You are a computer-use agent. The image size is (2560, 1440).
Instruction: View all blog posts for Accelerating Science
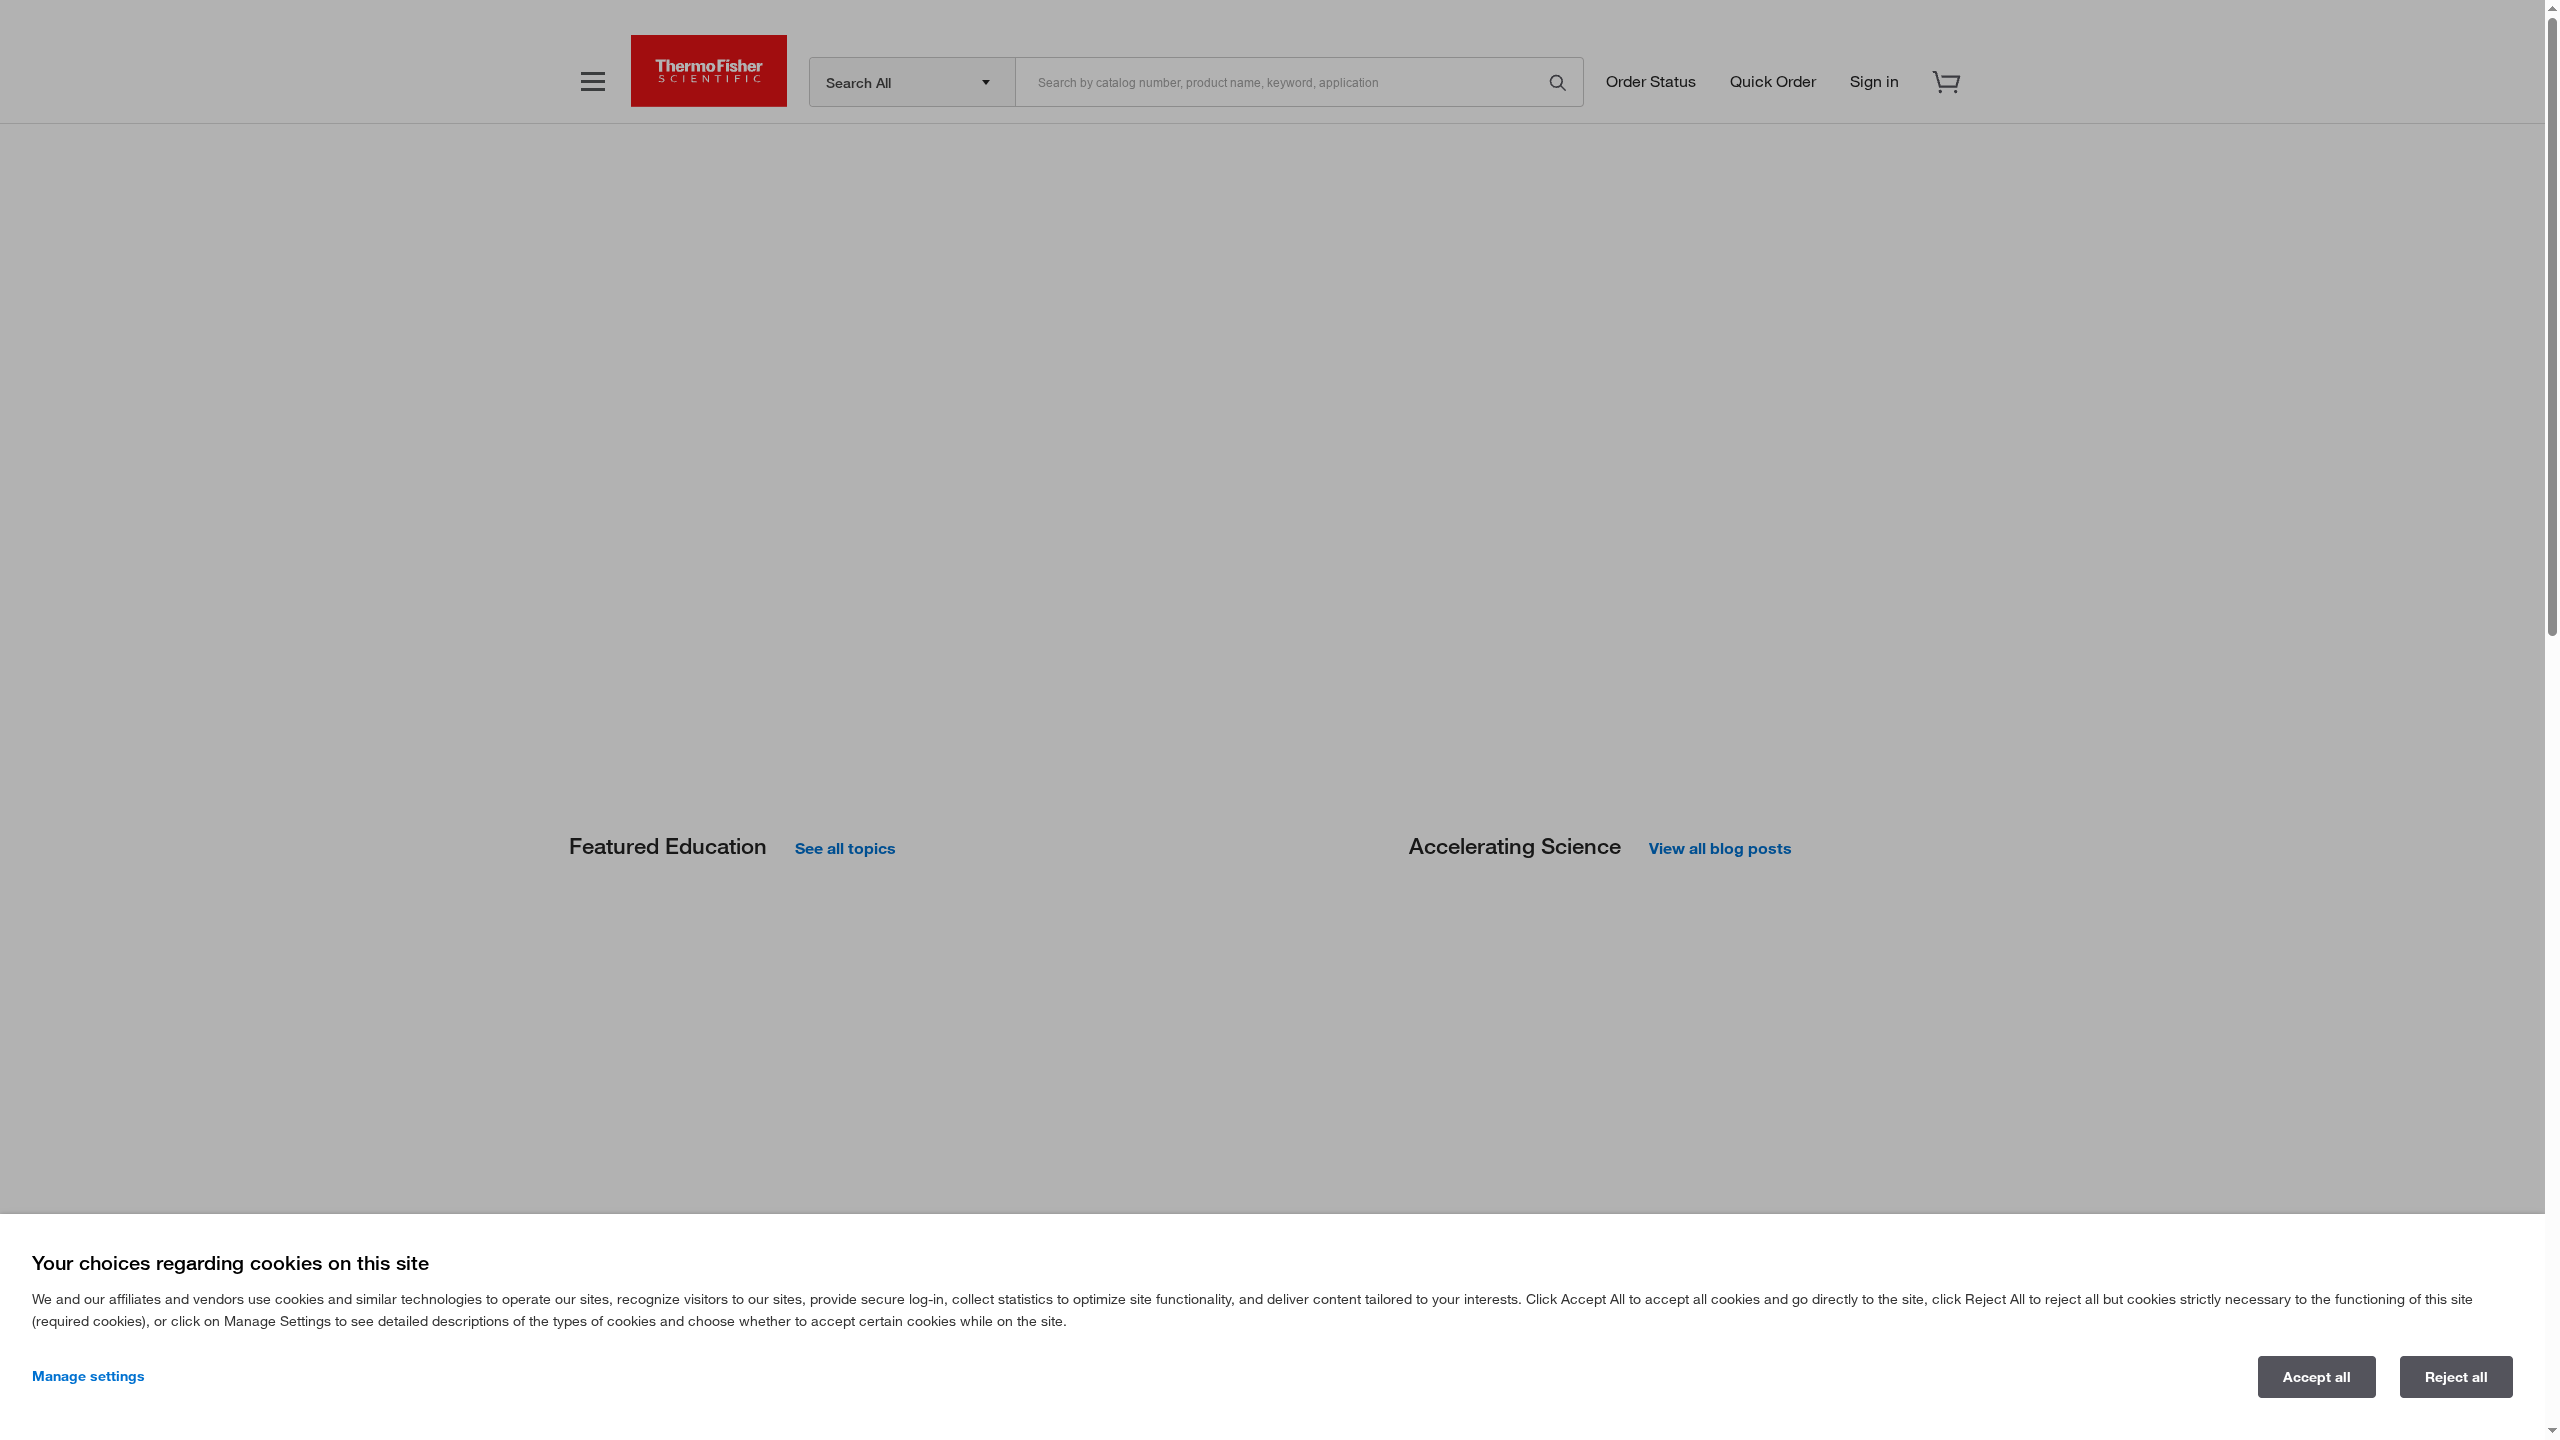1718,848
